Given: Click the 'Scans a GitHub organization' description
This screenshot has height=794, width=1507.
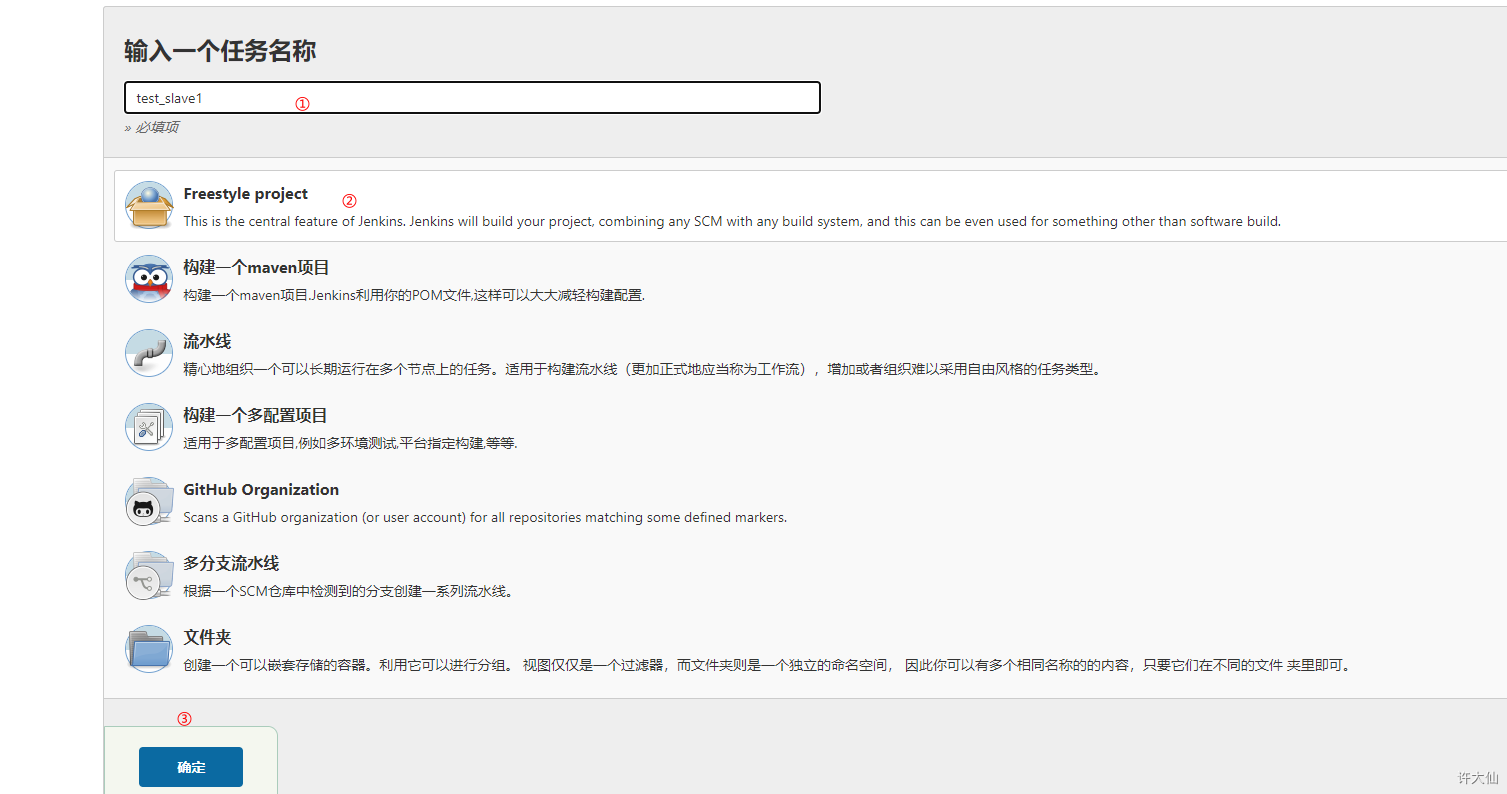Looking at the screenshot, I should point(485,518).
